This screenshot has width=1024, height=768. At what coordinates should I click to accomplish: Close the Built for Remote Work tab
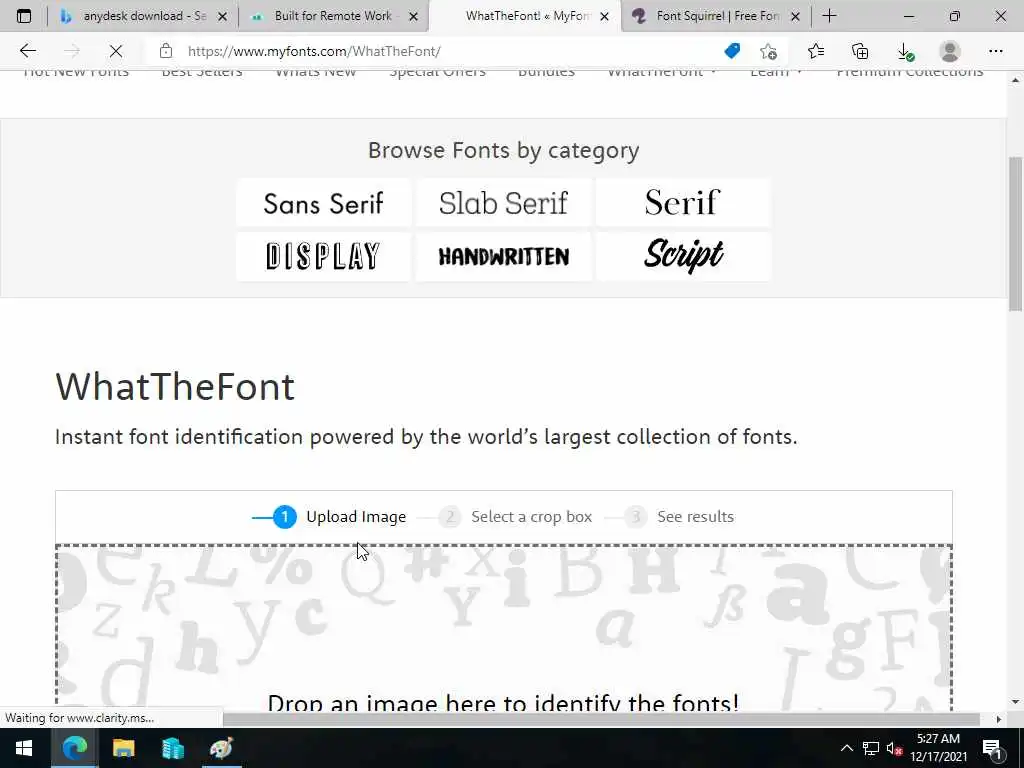point(413,16)
